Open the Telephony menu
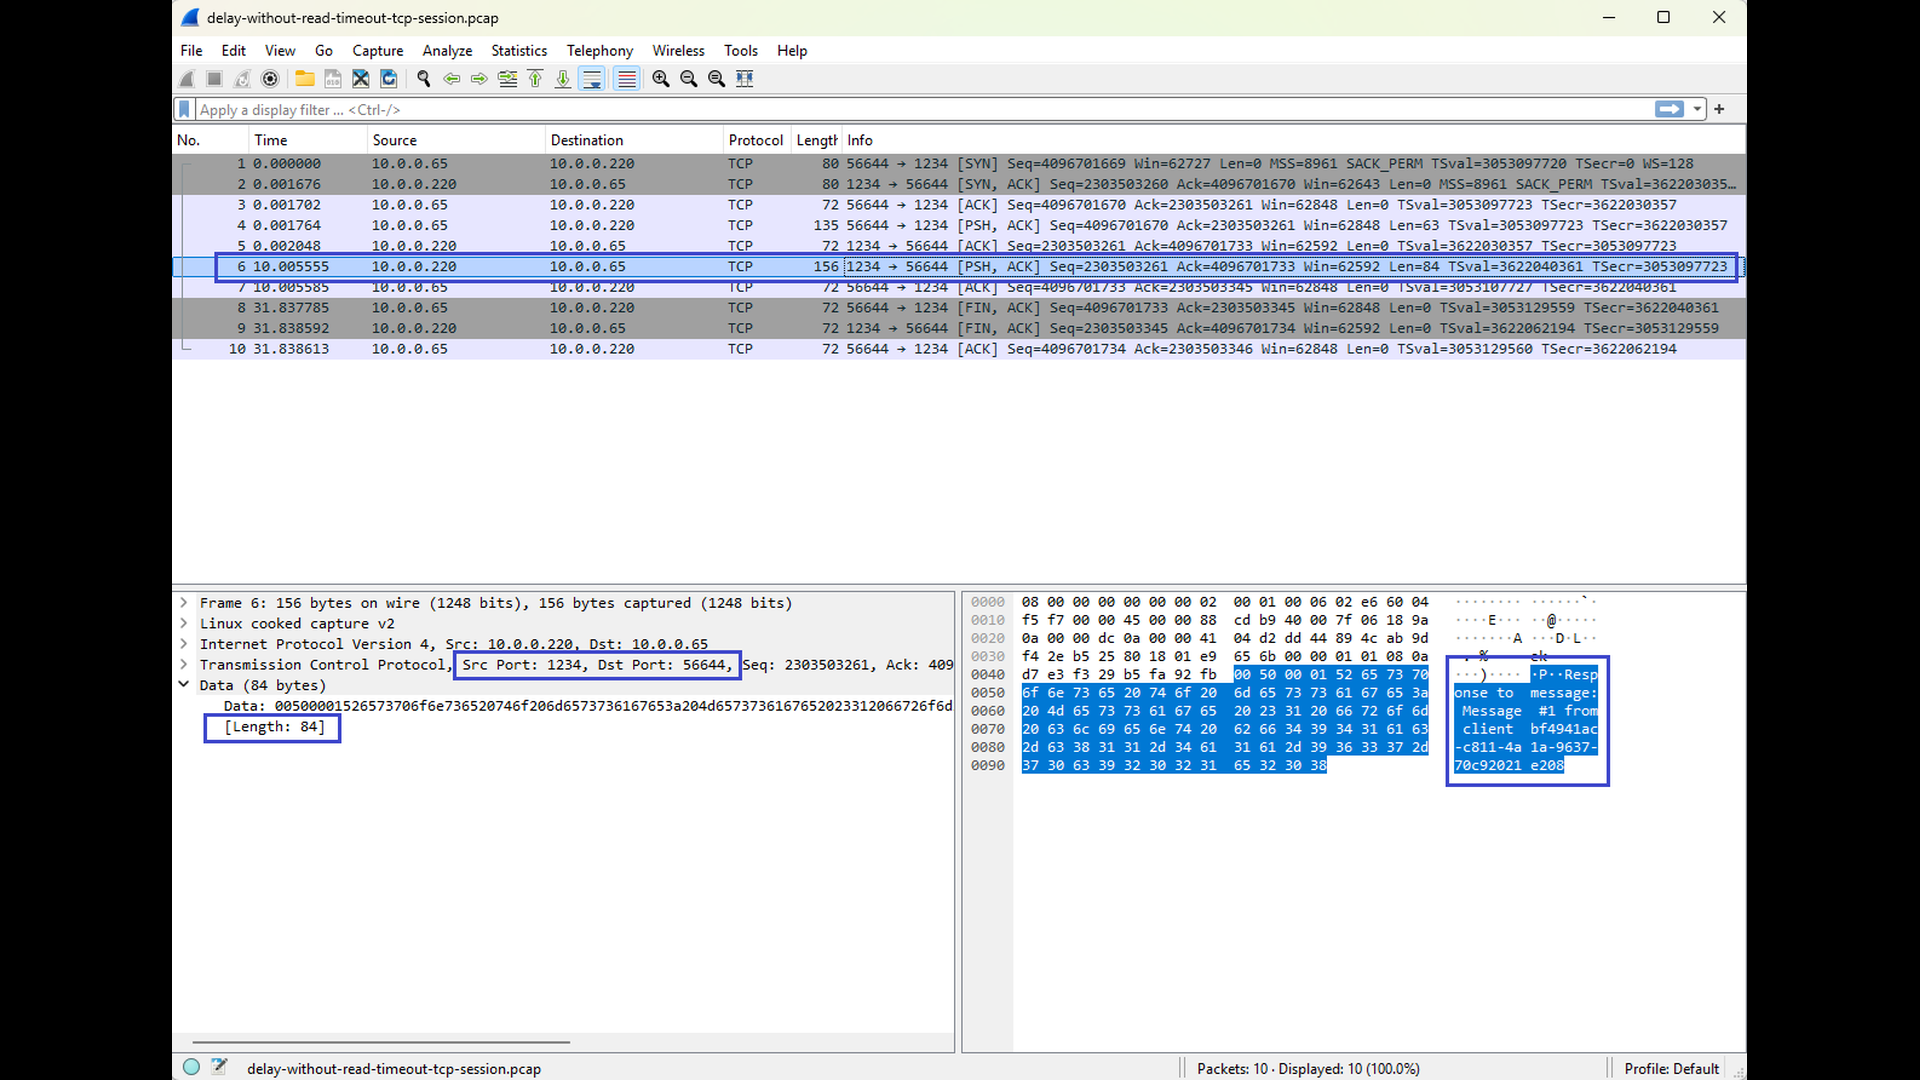The image size is (1920, 1080). (599, 51)
